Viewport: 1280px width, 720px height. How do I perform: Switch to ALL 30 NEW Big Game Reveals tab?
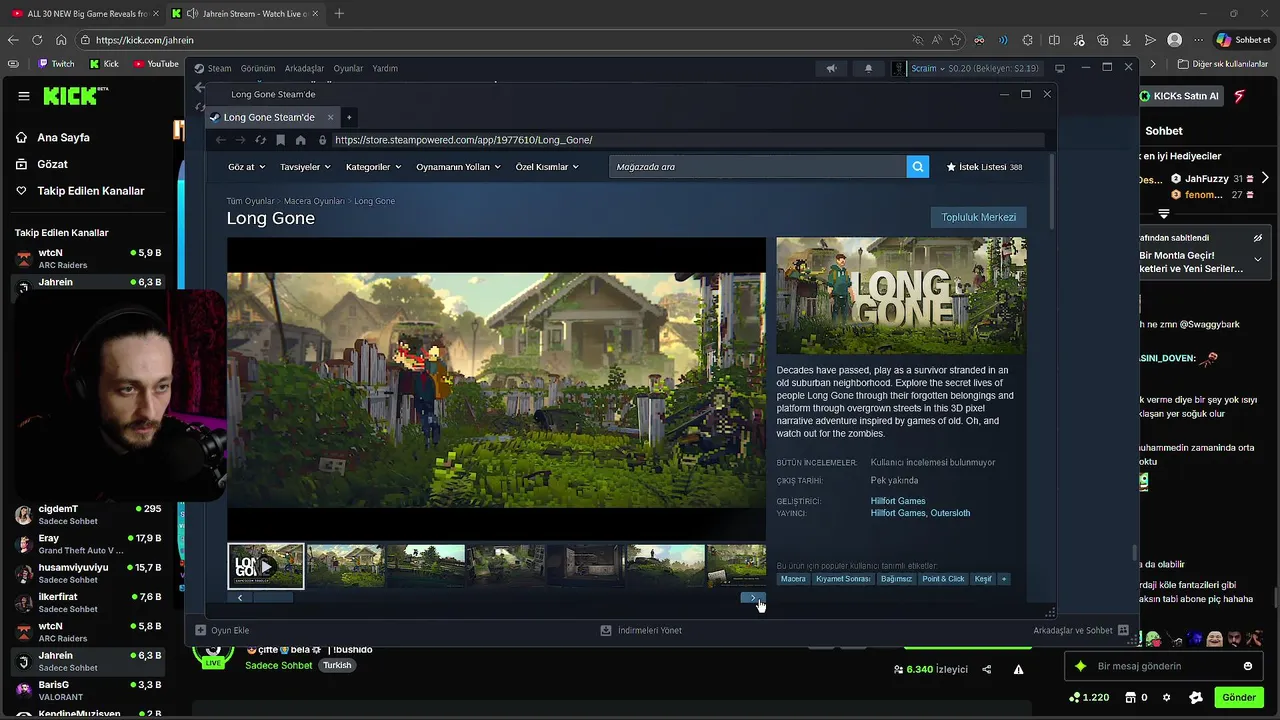tap(86, 14)
